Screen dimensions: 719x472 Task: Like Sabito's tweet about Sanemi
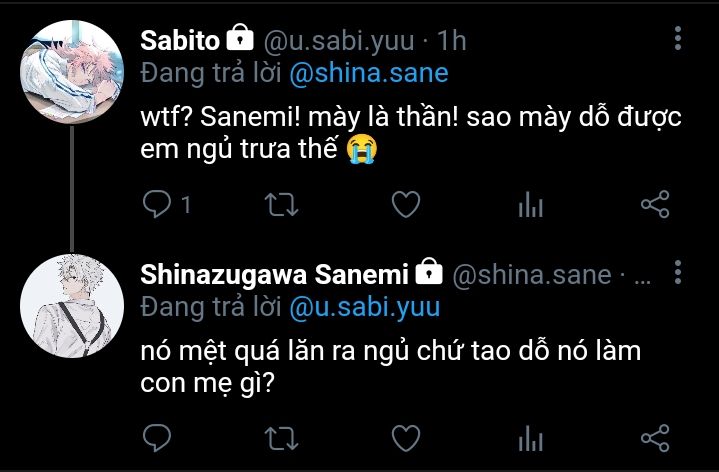pos(404,206)
